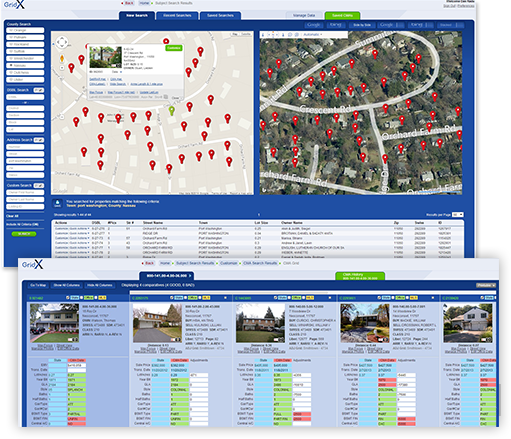Expand the arrow under the DSBL field
Viewport: 511px width, 439px height.
point(25,103)
